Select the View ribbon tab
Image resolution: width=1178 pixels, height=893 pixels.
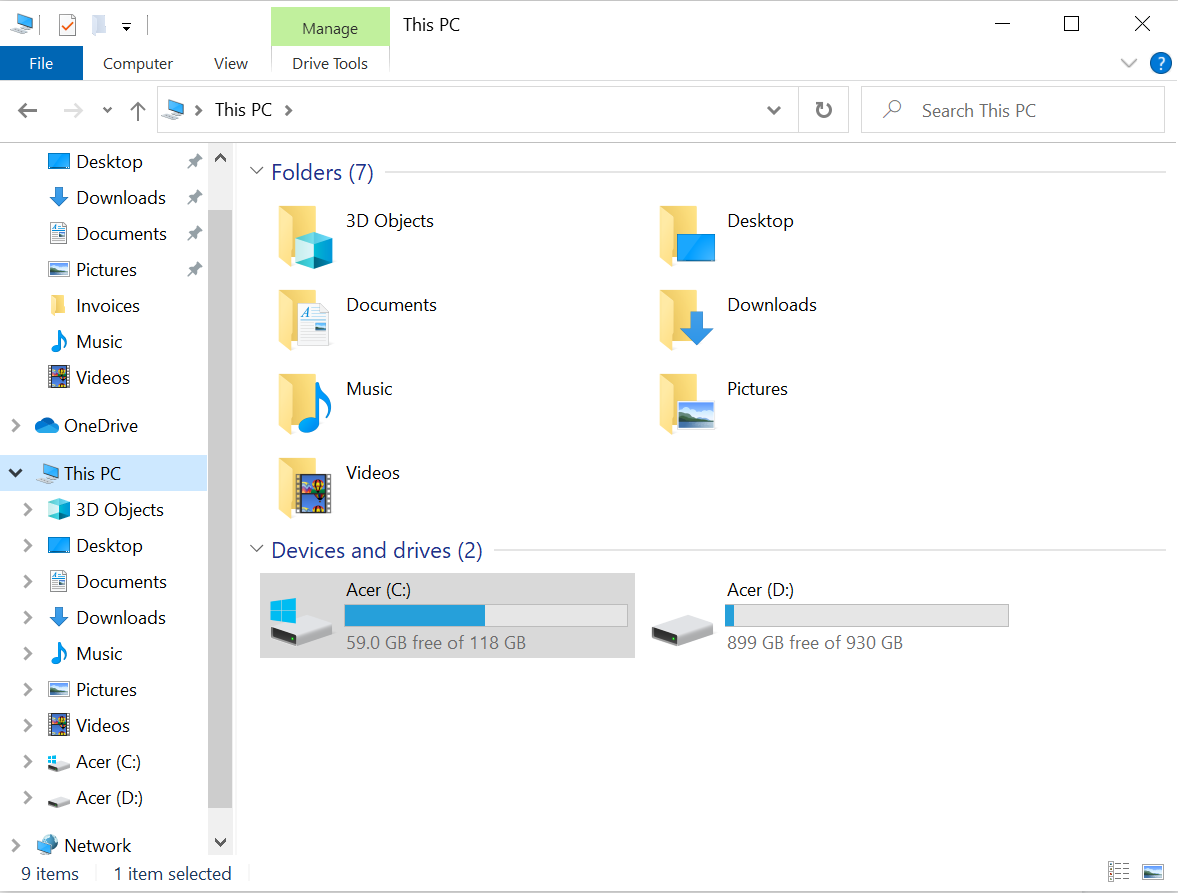tap(230, 62)
